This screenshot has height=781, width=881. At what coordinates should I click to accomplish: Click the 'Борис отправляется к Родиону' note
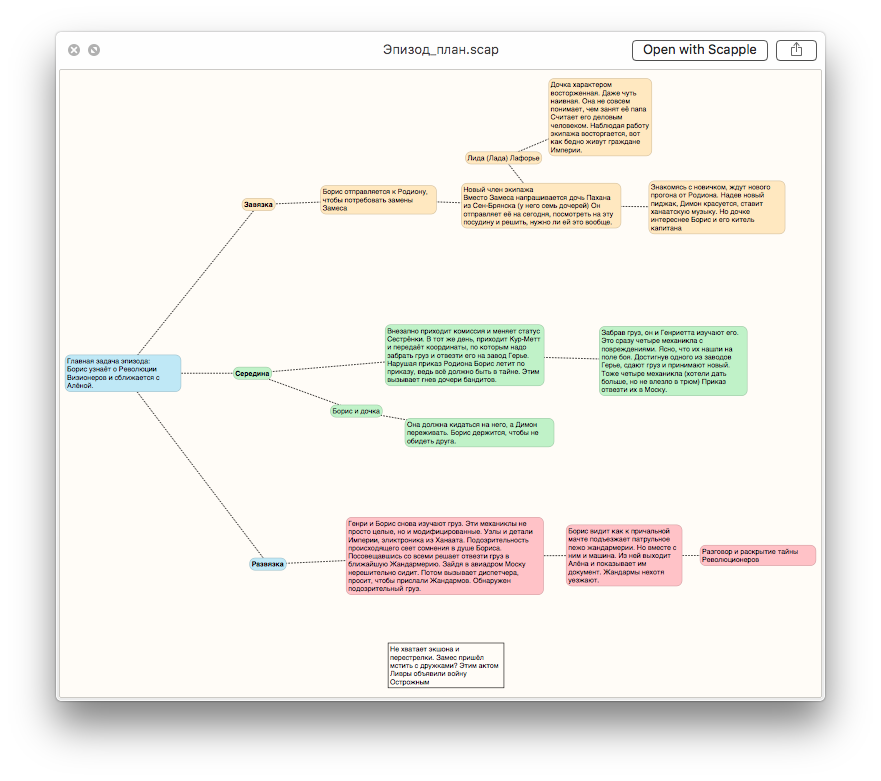click(379, 200)
